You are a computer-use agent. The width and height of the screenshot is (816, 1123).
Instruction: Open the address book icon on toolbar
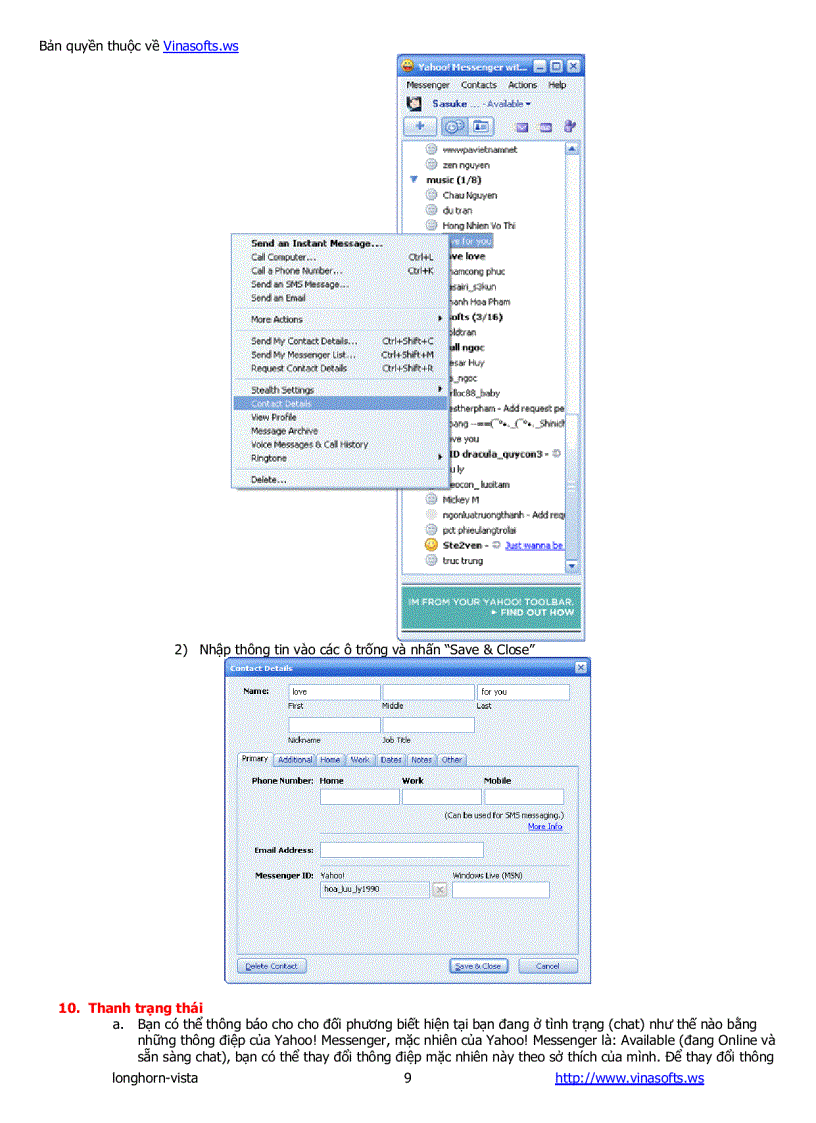[x=480, y=126]
